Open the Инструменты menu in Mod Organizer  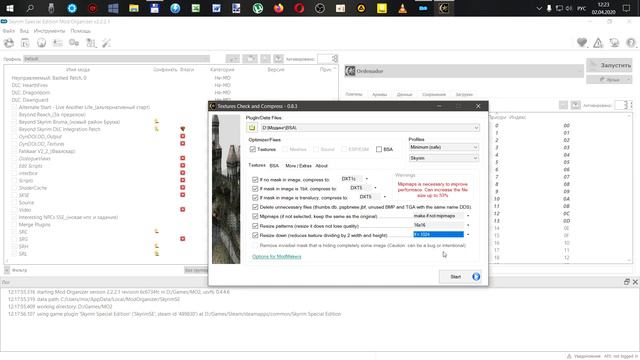pyautogui.click(x=49, y=31)
